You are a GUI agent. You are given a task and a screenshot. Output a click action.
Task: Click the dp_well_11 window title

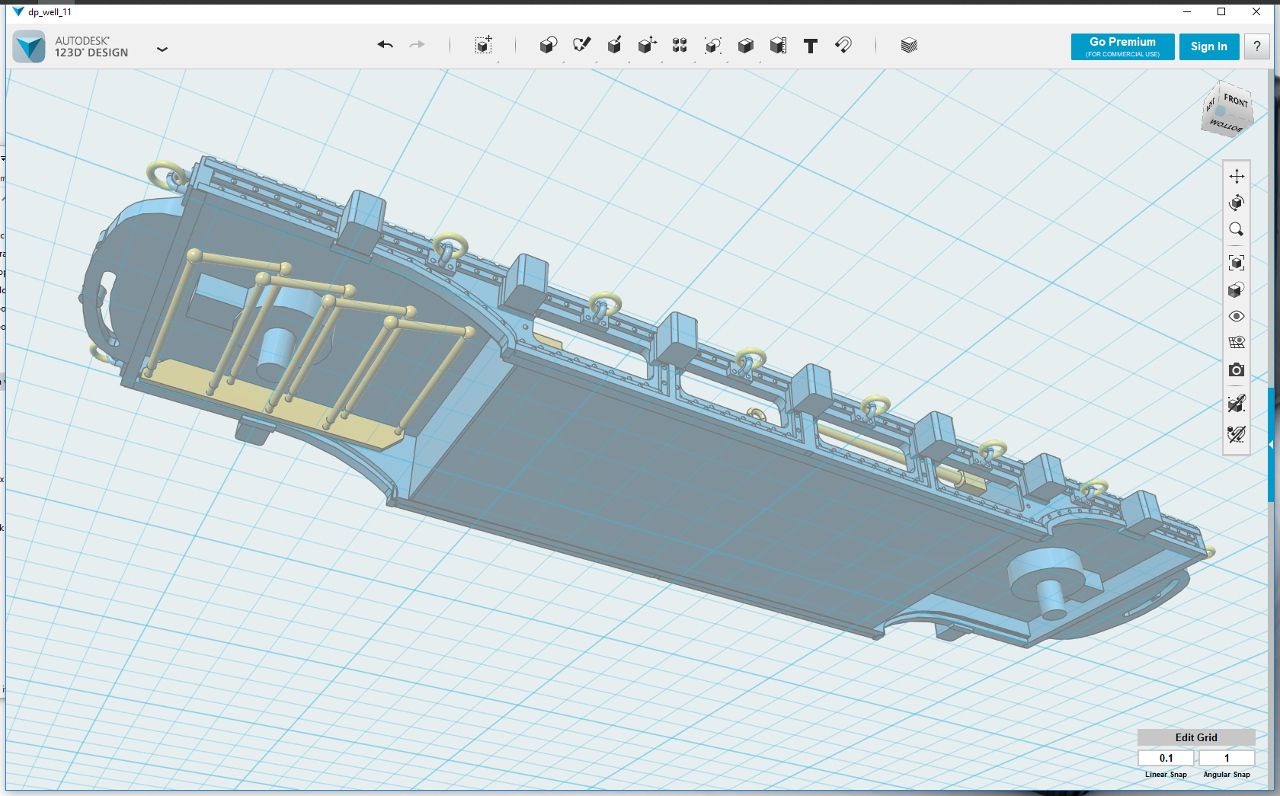point(49,12)
